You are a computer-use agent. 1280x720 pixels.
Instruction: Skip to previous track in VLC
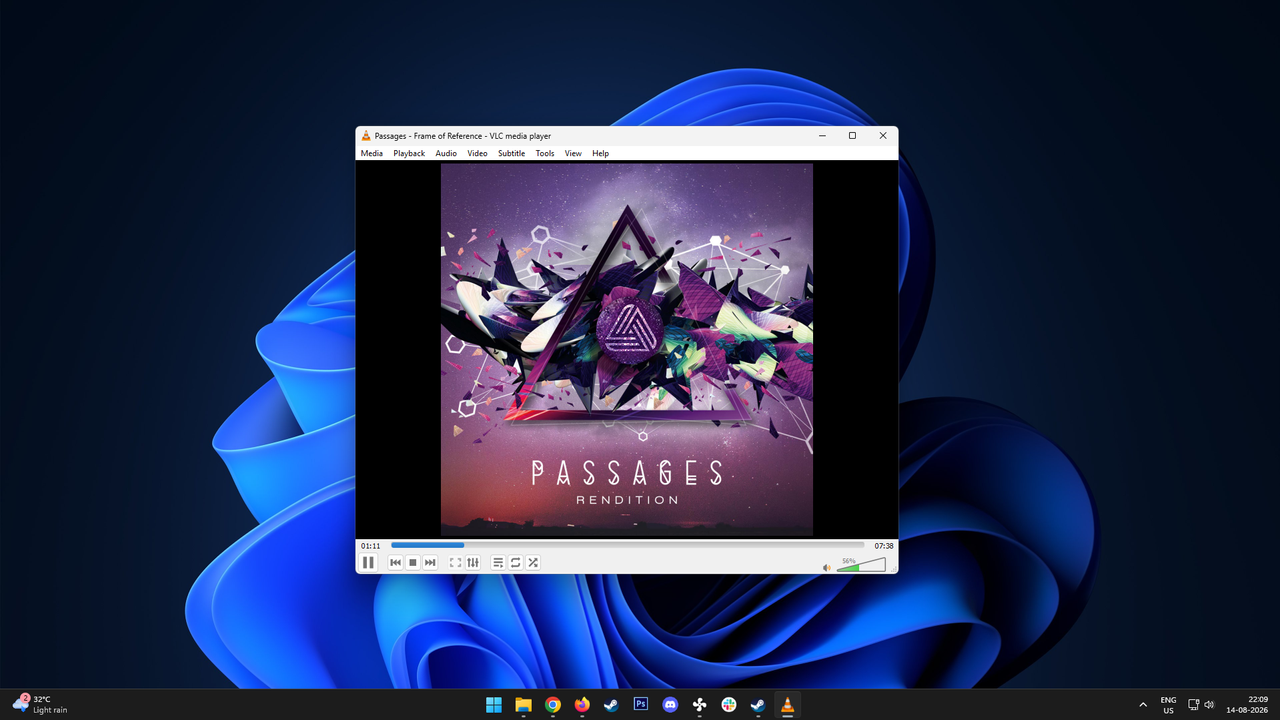pyautogui.click(x=395, y=563)
